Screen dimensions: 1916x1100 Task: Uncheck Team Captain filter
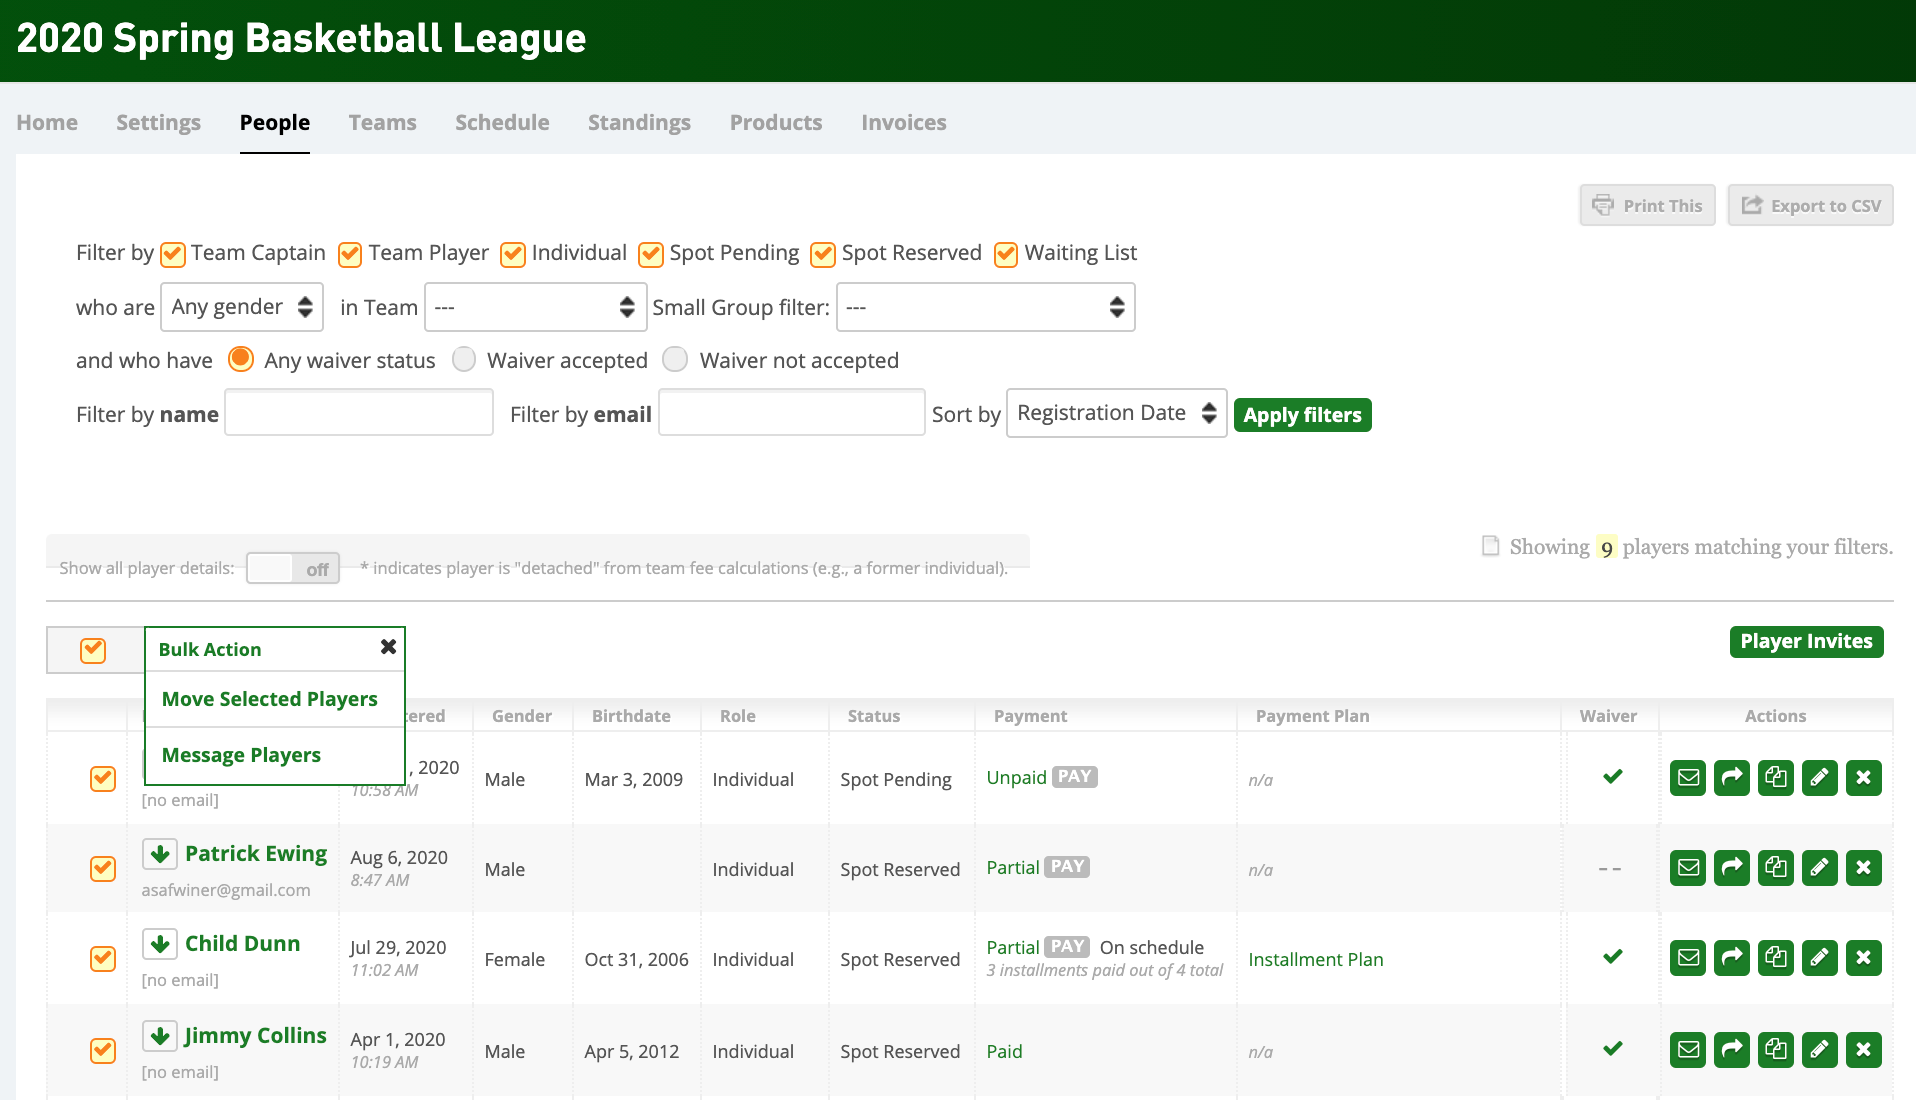coord(173,254)
